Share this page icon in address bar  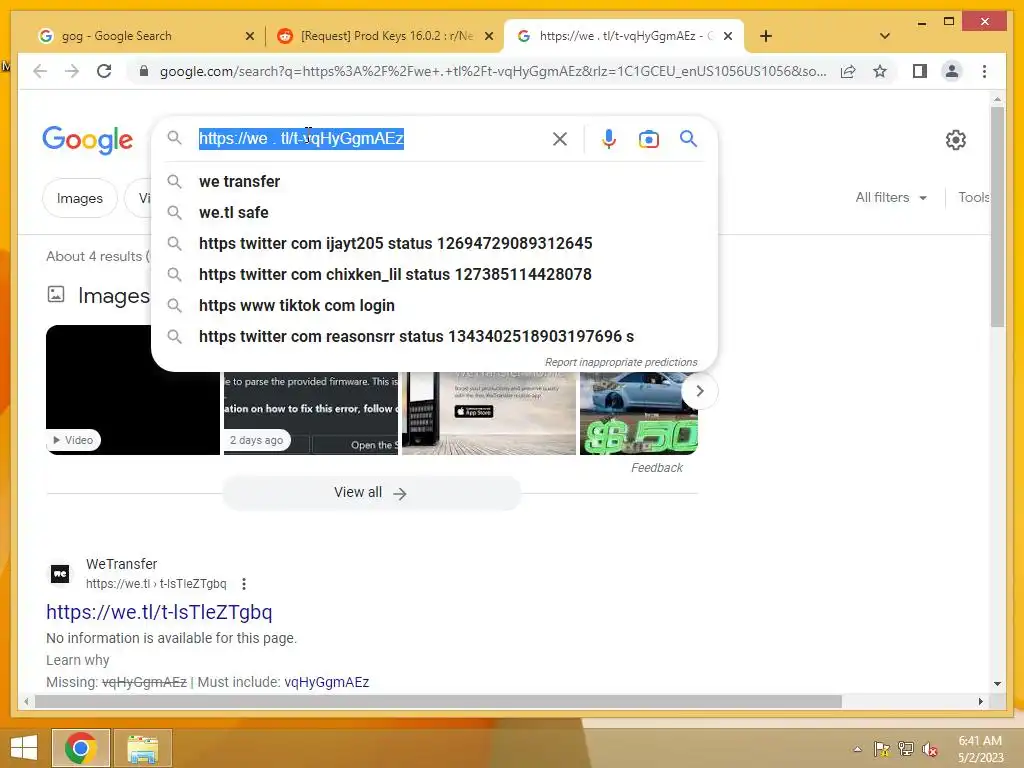848,71
